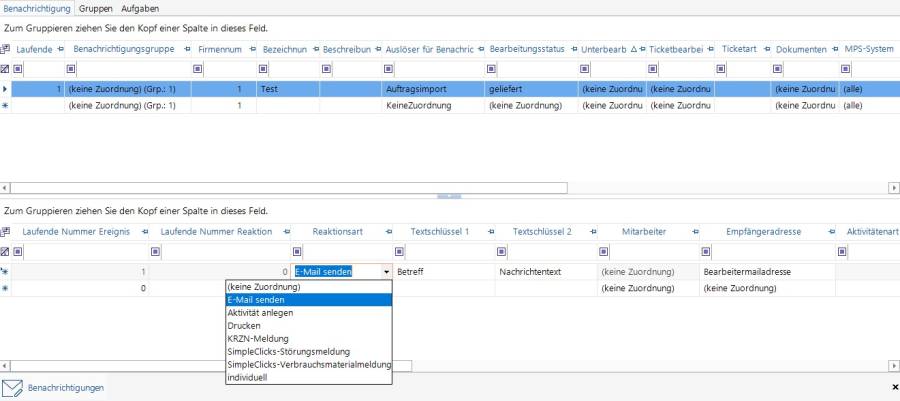This screenshot has height=401, width=900.
Task: Click filter operator box under Empfängeradresse
Action: pyautogui.click(x=706, y=251)
